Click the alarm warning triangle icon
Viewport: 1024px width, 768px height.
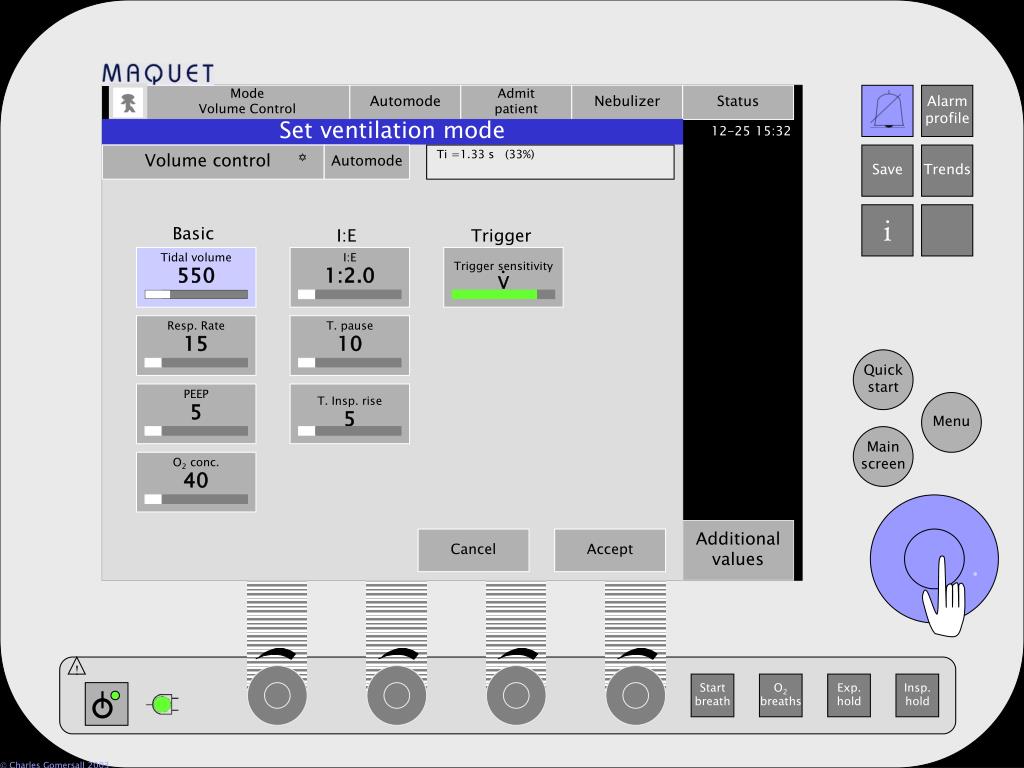[76, 666]
